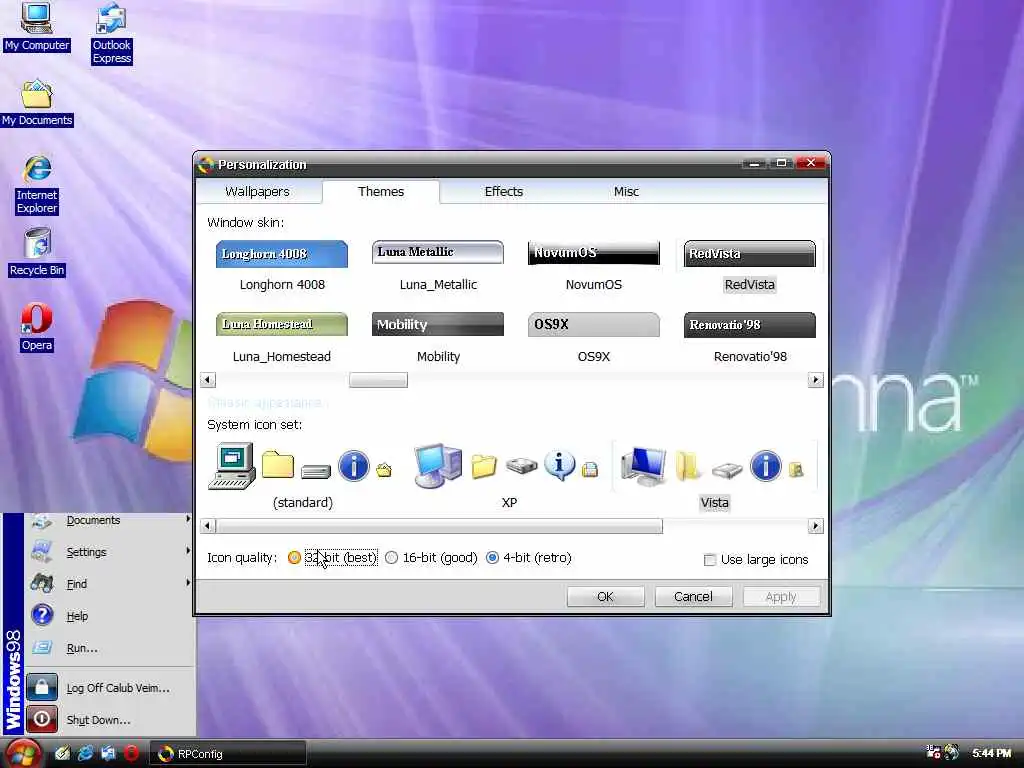Switch to the Effects tab

(x=504, y=191)
